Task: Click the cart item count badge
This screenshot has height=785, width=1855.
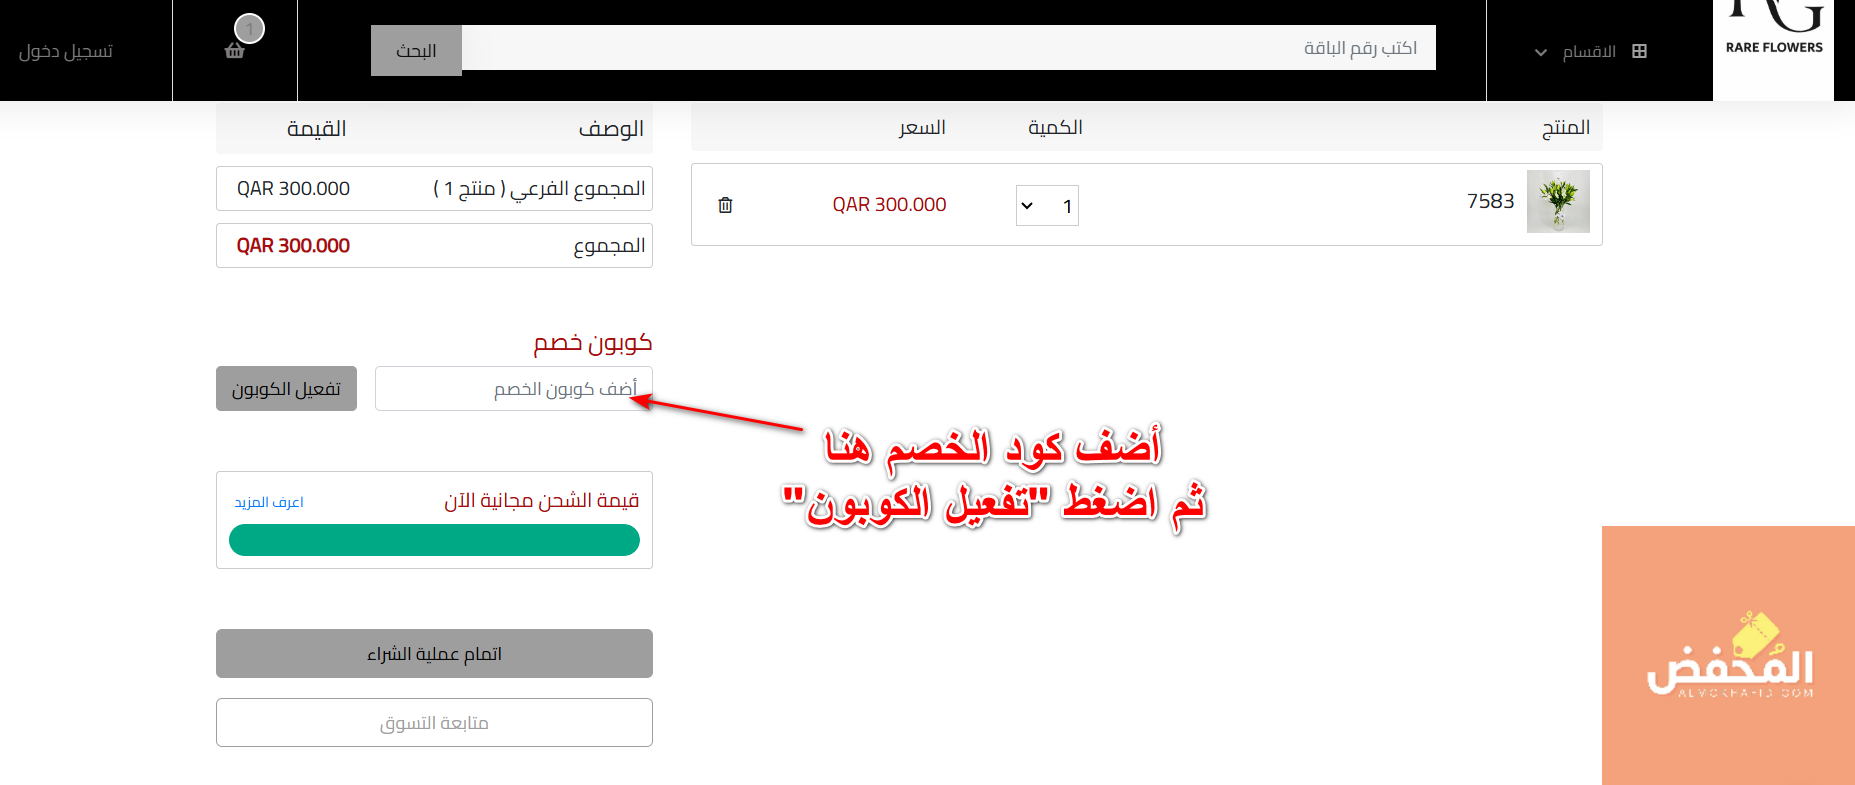Action: [x=249, y=28]
